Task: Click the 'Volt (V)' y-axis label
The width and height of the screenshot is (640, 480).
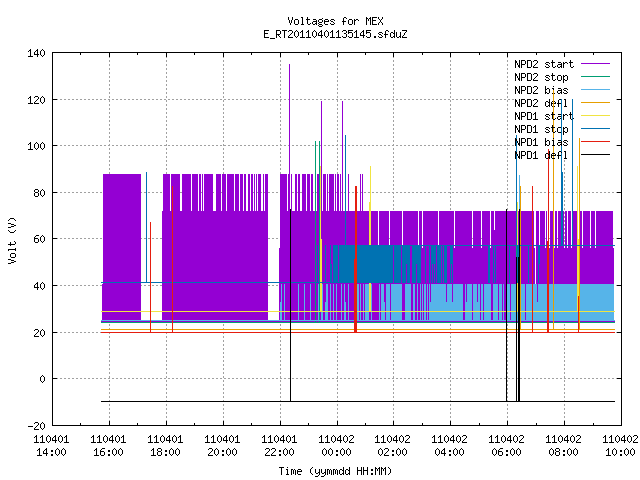Action: click(x=12, y=240)
